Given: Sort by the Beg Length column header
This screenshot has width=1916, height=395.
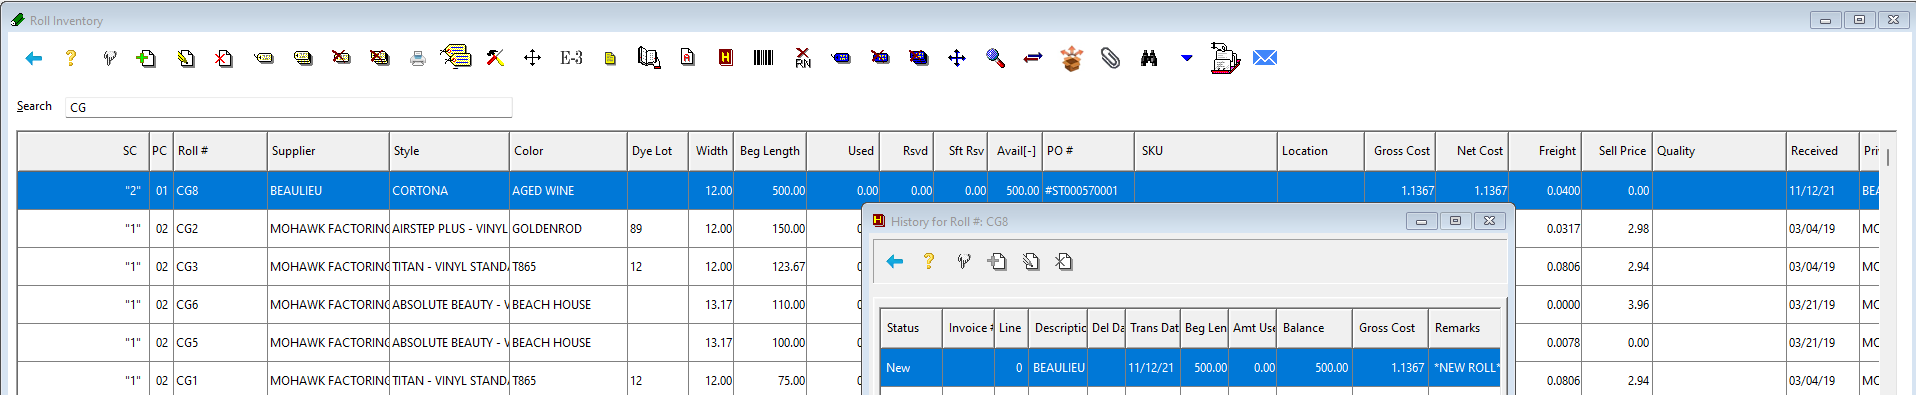Looking at the screenshot, I should pyautogui.click(x=770, y=151).
